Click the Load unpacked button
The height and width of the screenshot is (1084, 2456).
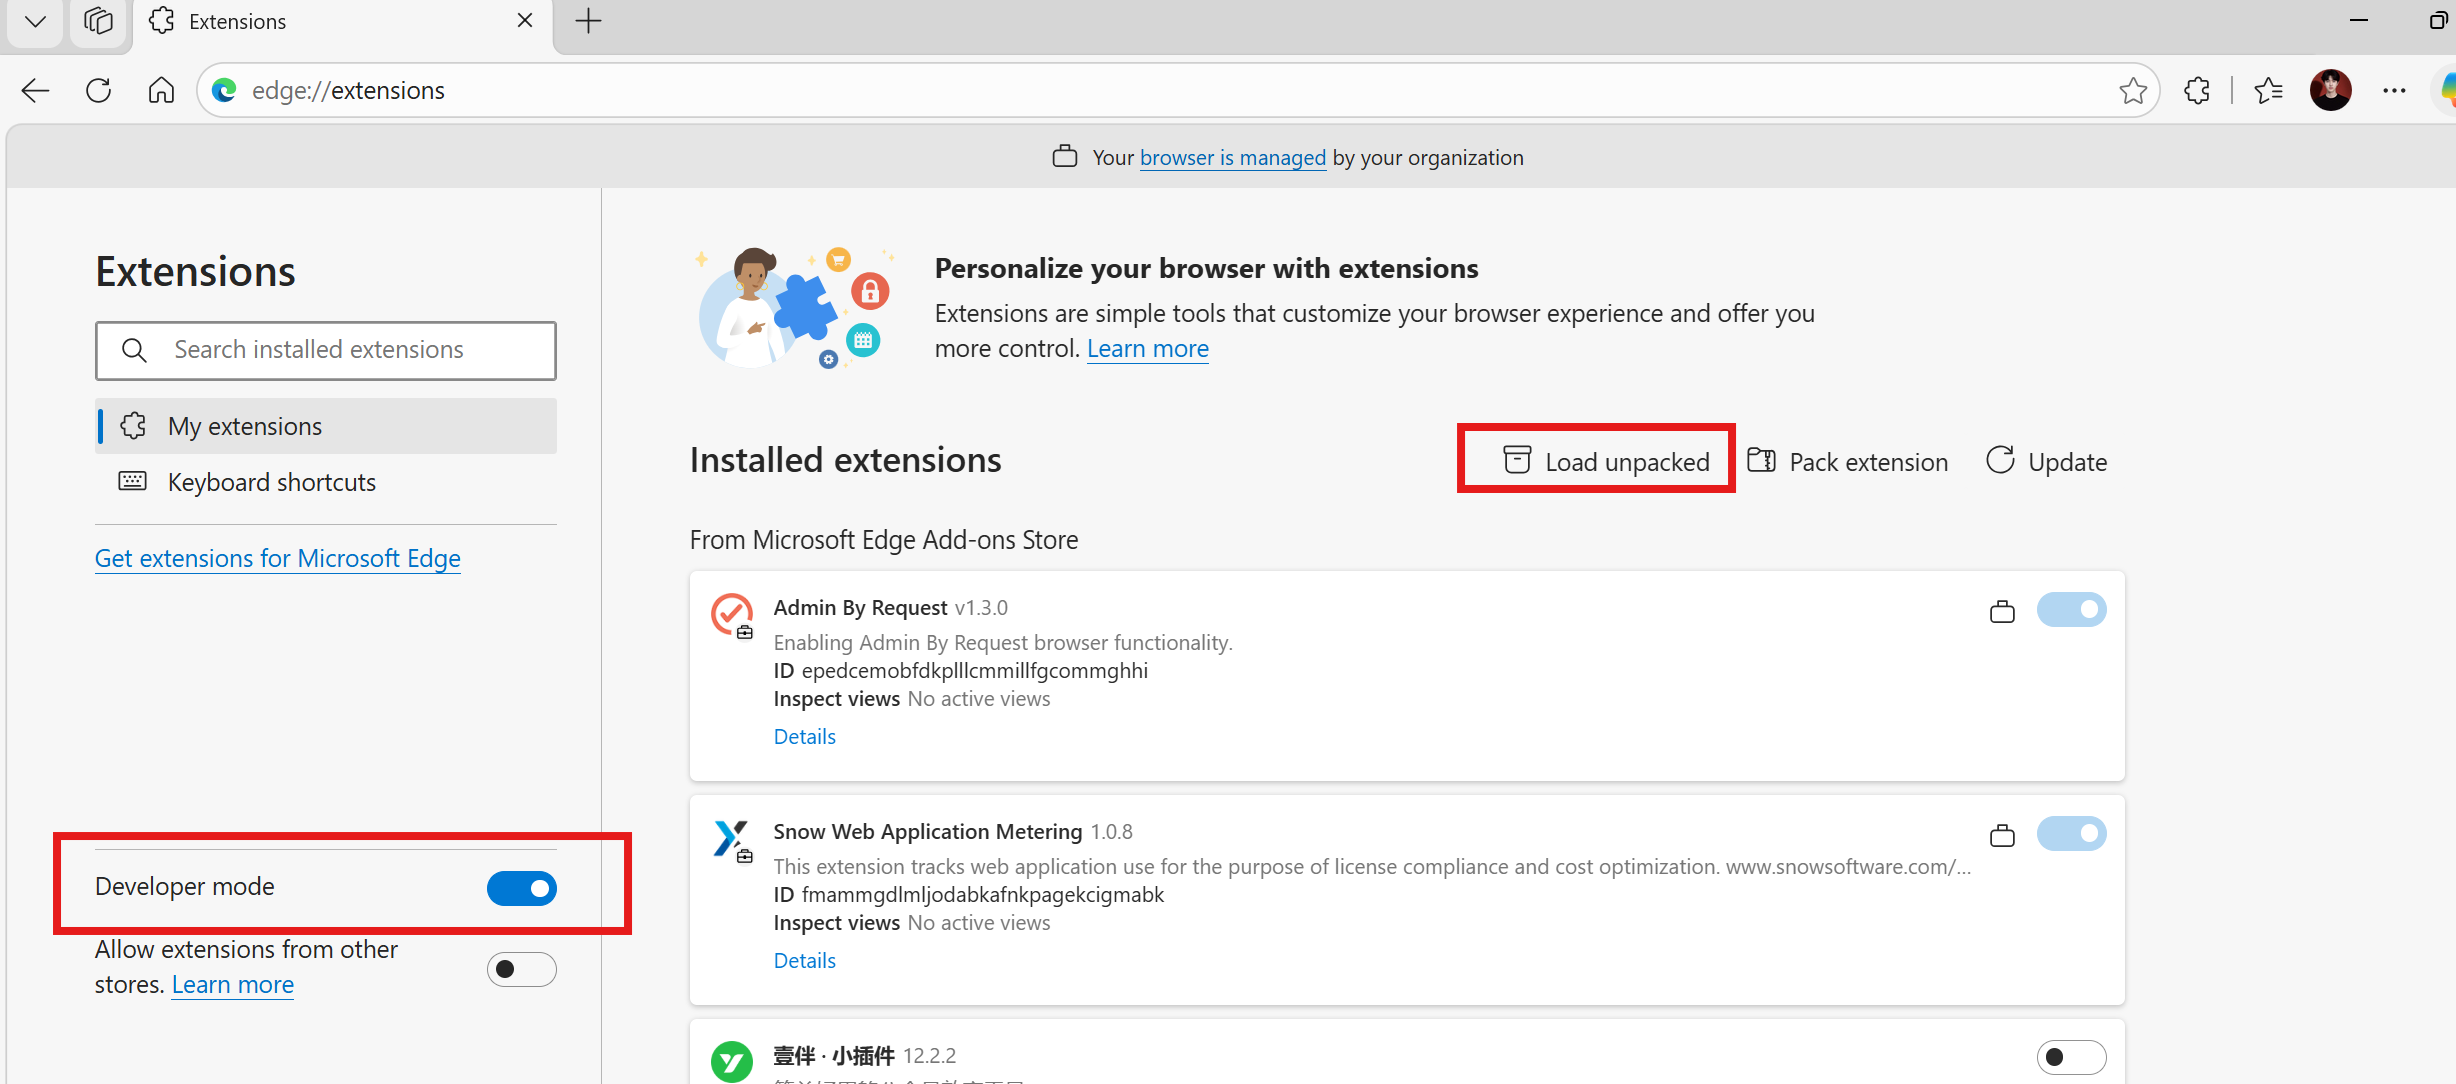[x=1606, y=462]
